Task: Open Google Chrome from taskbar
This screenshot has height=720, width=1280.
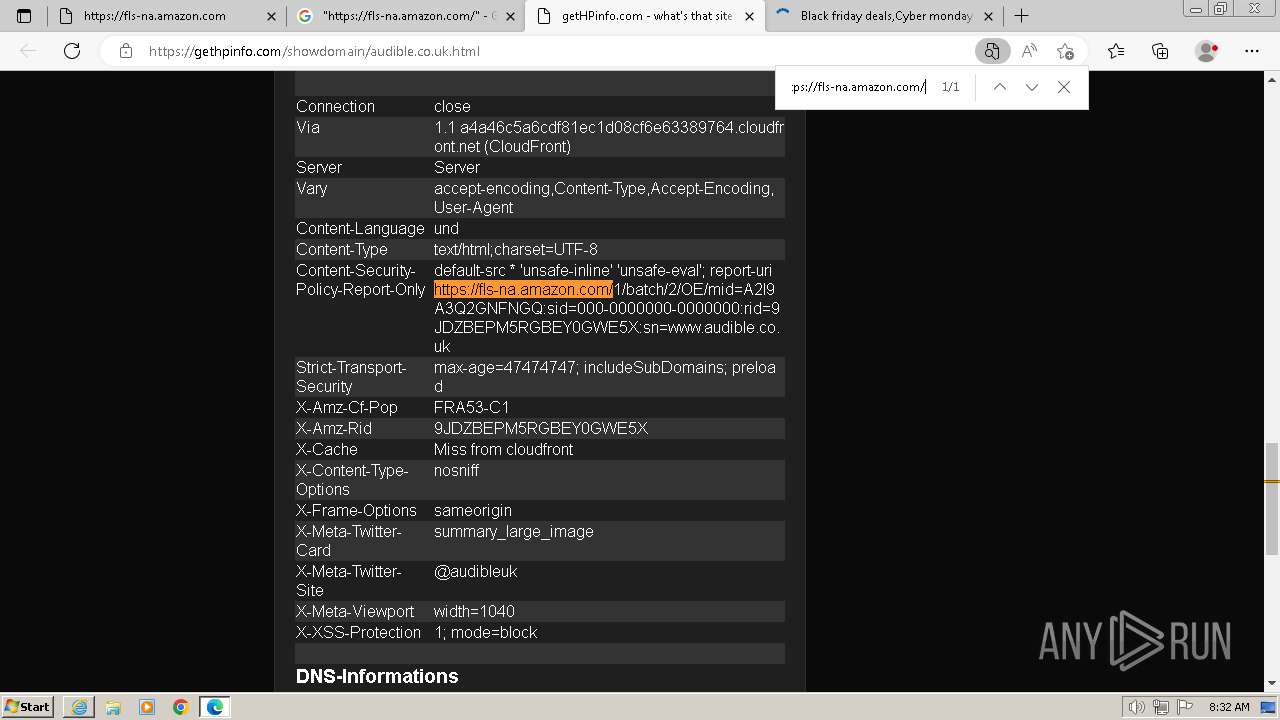Action: coord(181,707)
